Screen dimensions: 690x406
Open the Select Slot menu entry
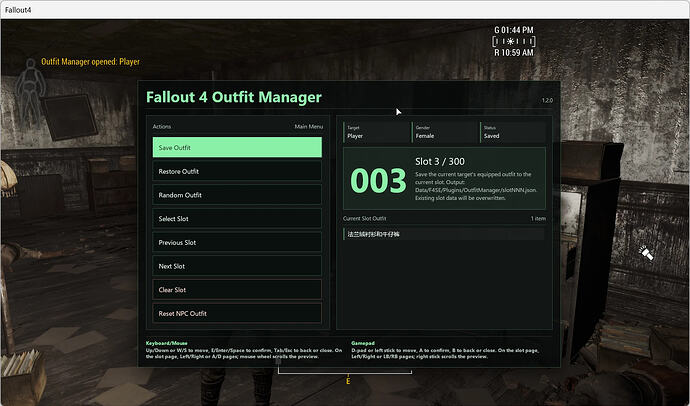(x=237, y=219)
